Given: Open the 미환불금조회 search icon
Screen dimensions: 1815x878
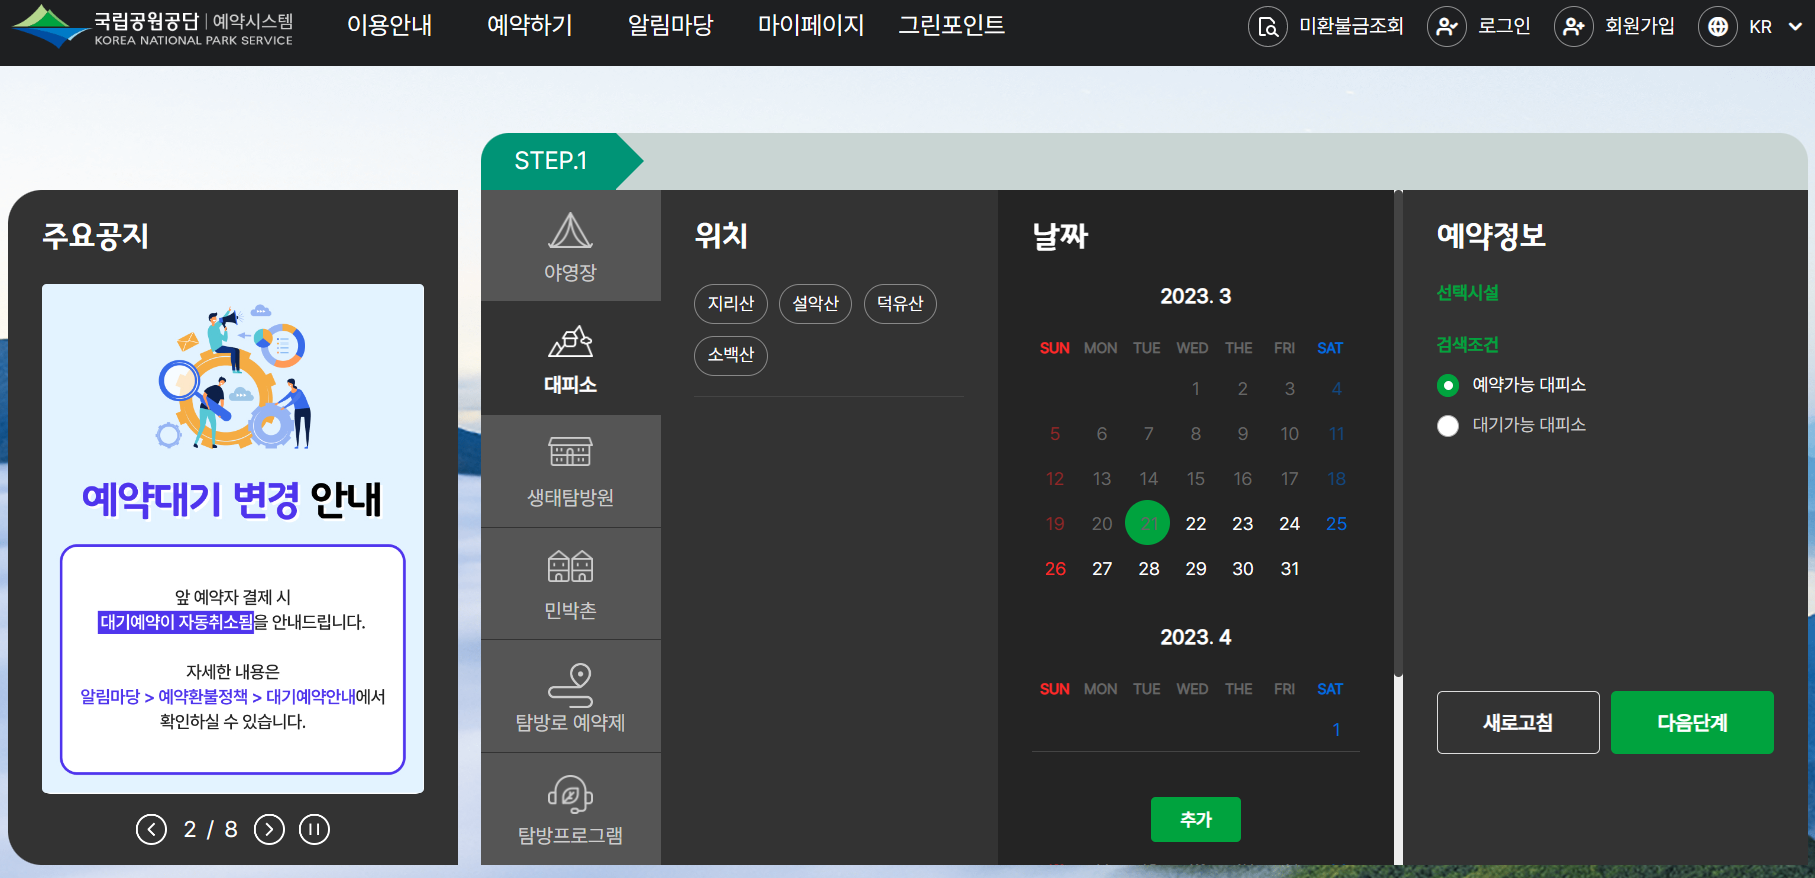Looking at the screenshot, I should 1267,27.
